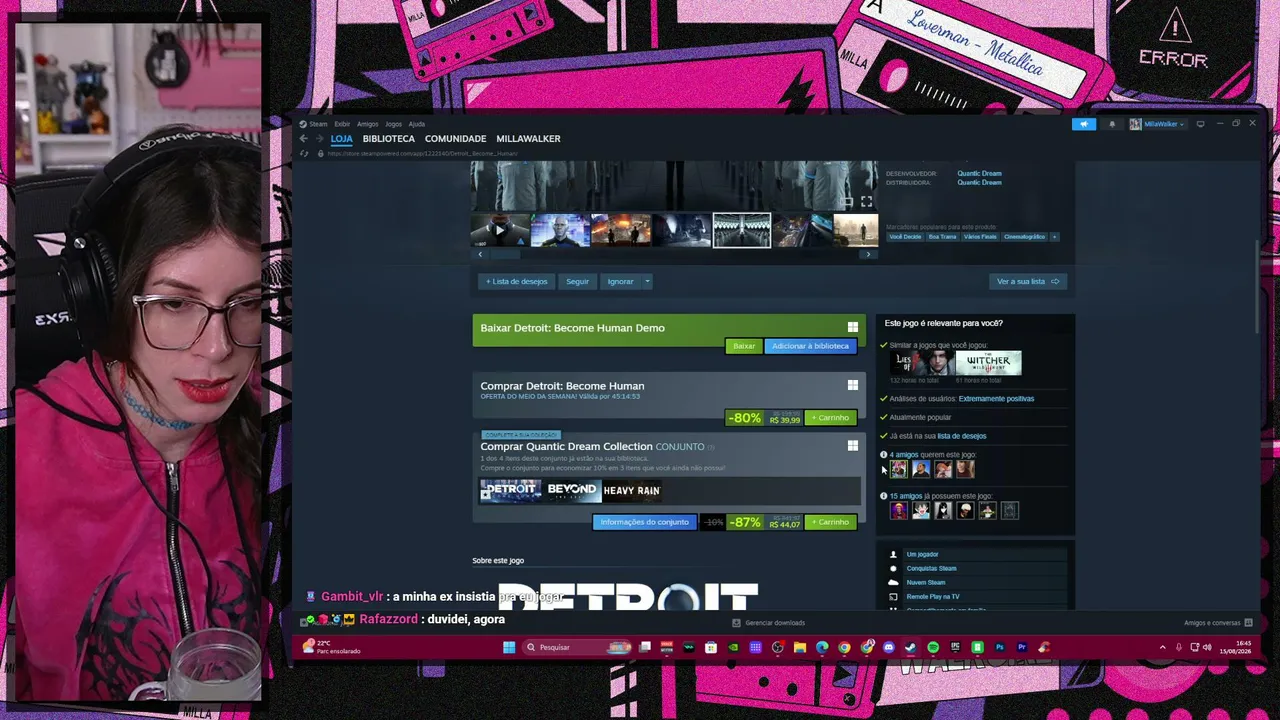Click Adicionar à biblioteca button
The height and width of the screenshot is (720, 1280).
click(810, 346)
